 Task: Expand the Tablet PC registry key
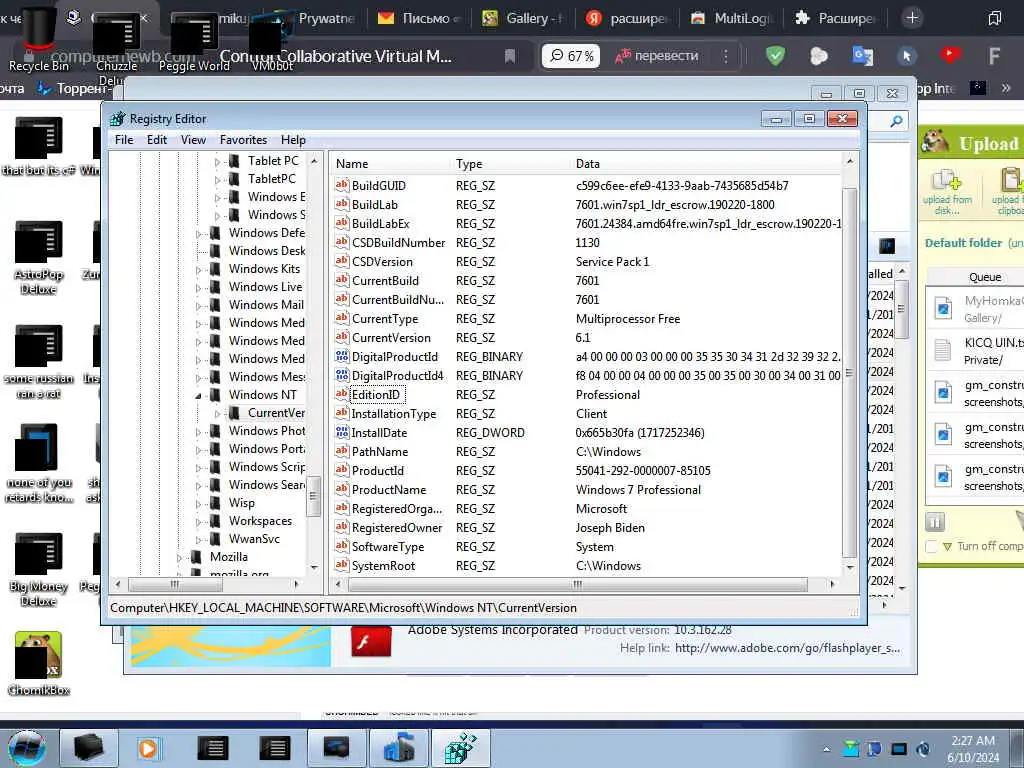coord(217,161)
